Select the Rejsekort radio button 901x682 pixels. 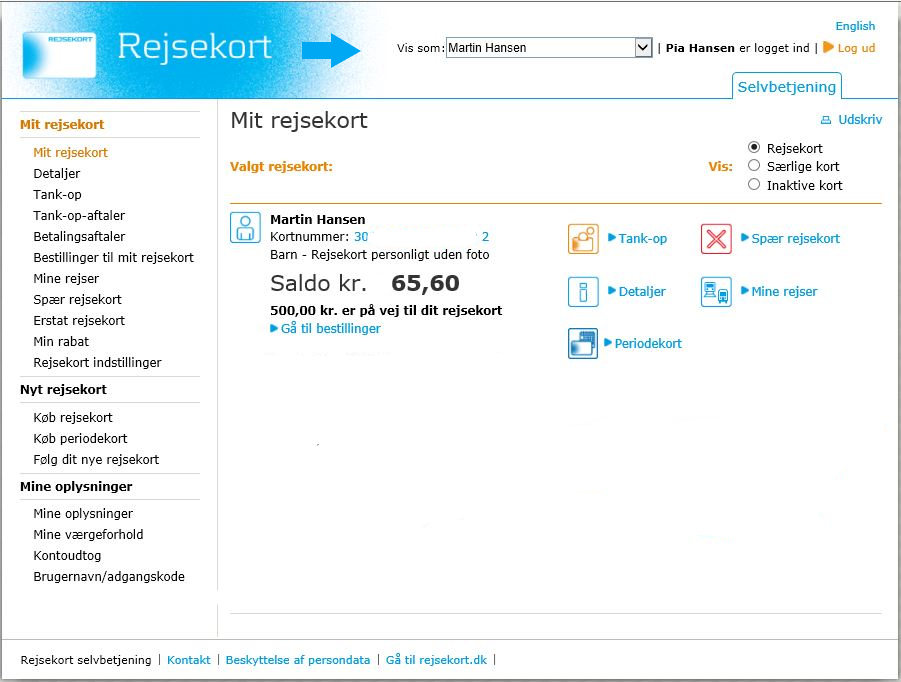(x=755, y=147)
